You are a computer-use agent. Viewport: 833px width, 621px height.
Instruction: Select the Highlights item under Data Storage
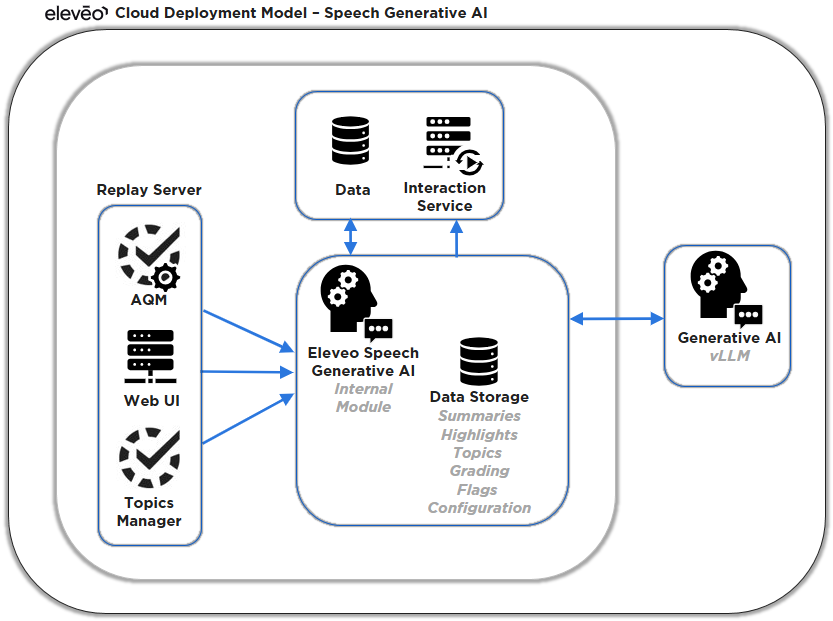click(x=479, y=435)
